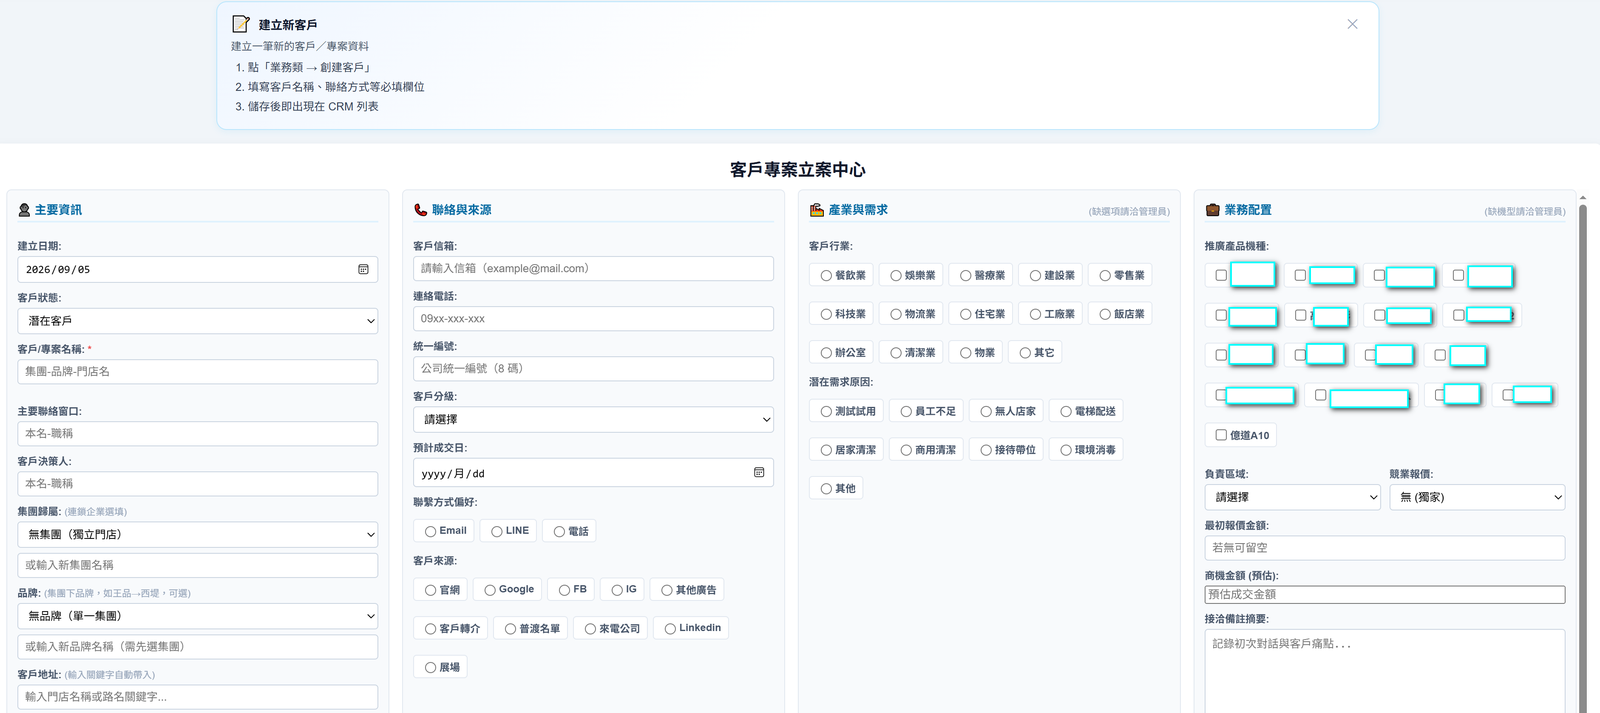The width and height of the screenshot is (1600, 713).
Task: Focus the 接洽備註 notes textarea
Action: pos(1385,671)
